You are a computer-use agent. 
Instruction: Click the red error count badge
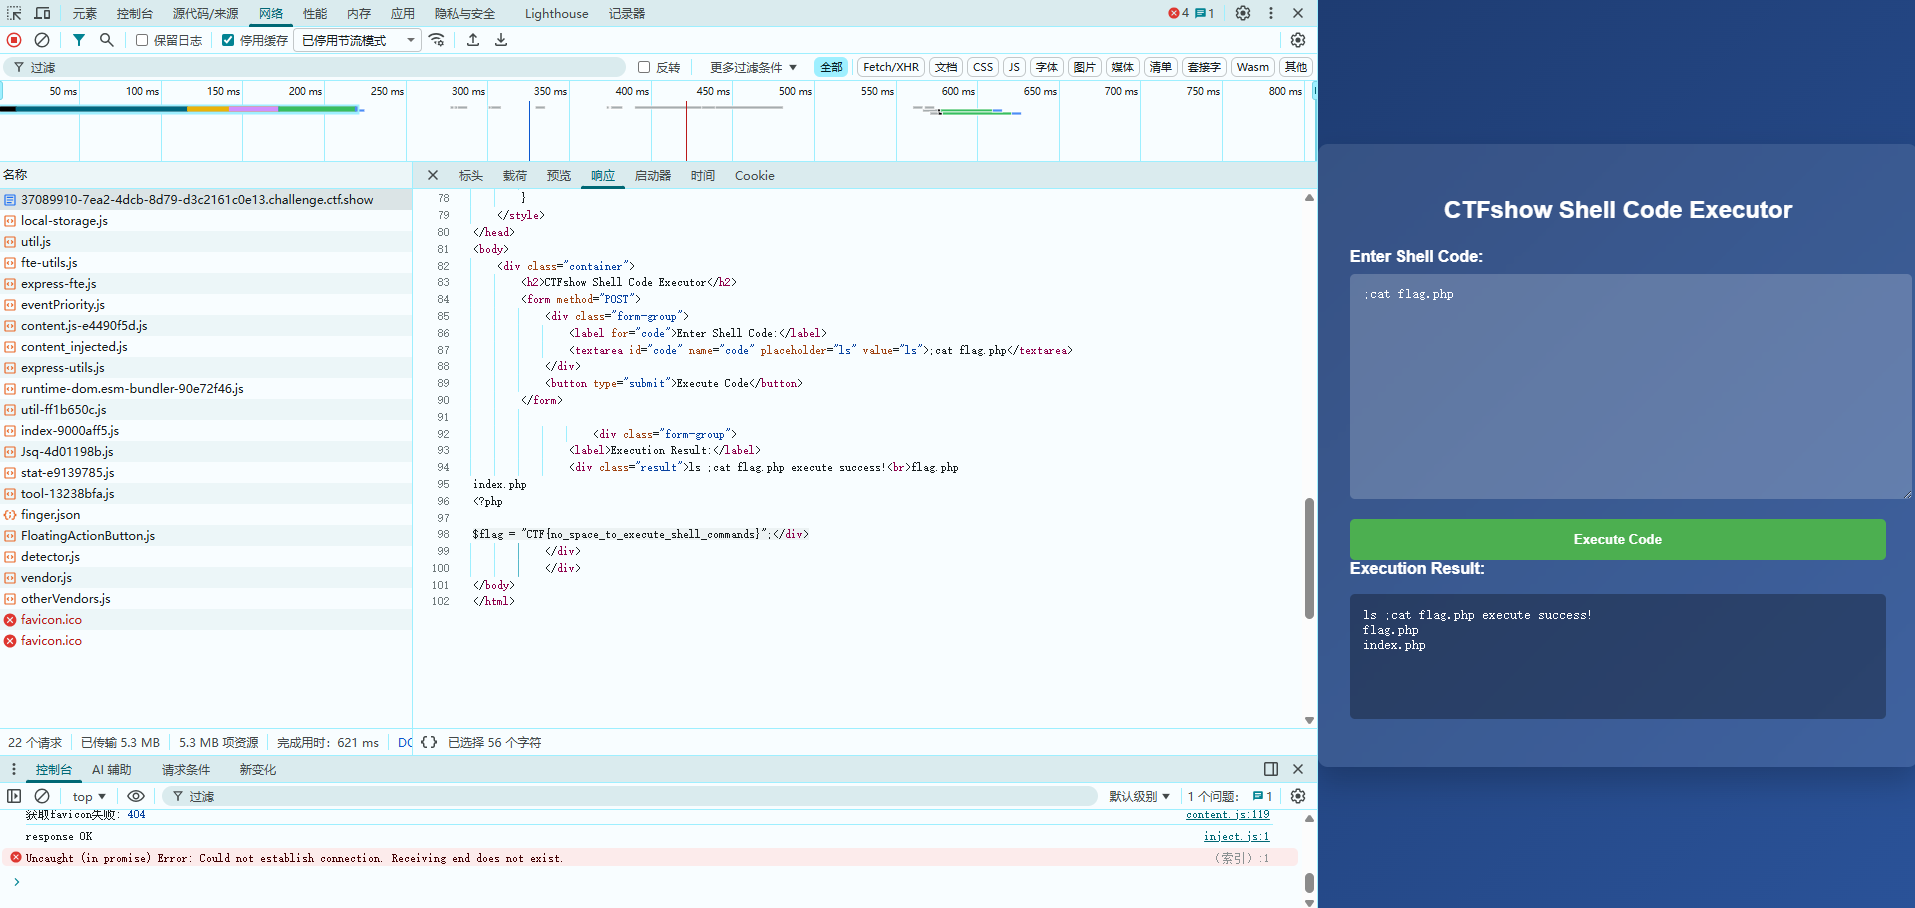tap(1179, 13)
